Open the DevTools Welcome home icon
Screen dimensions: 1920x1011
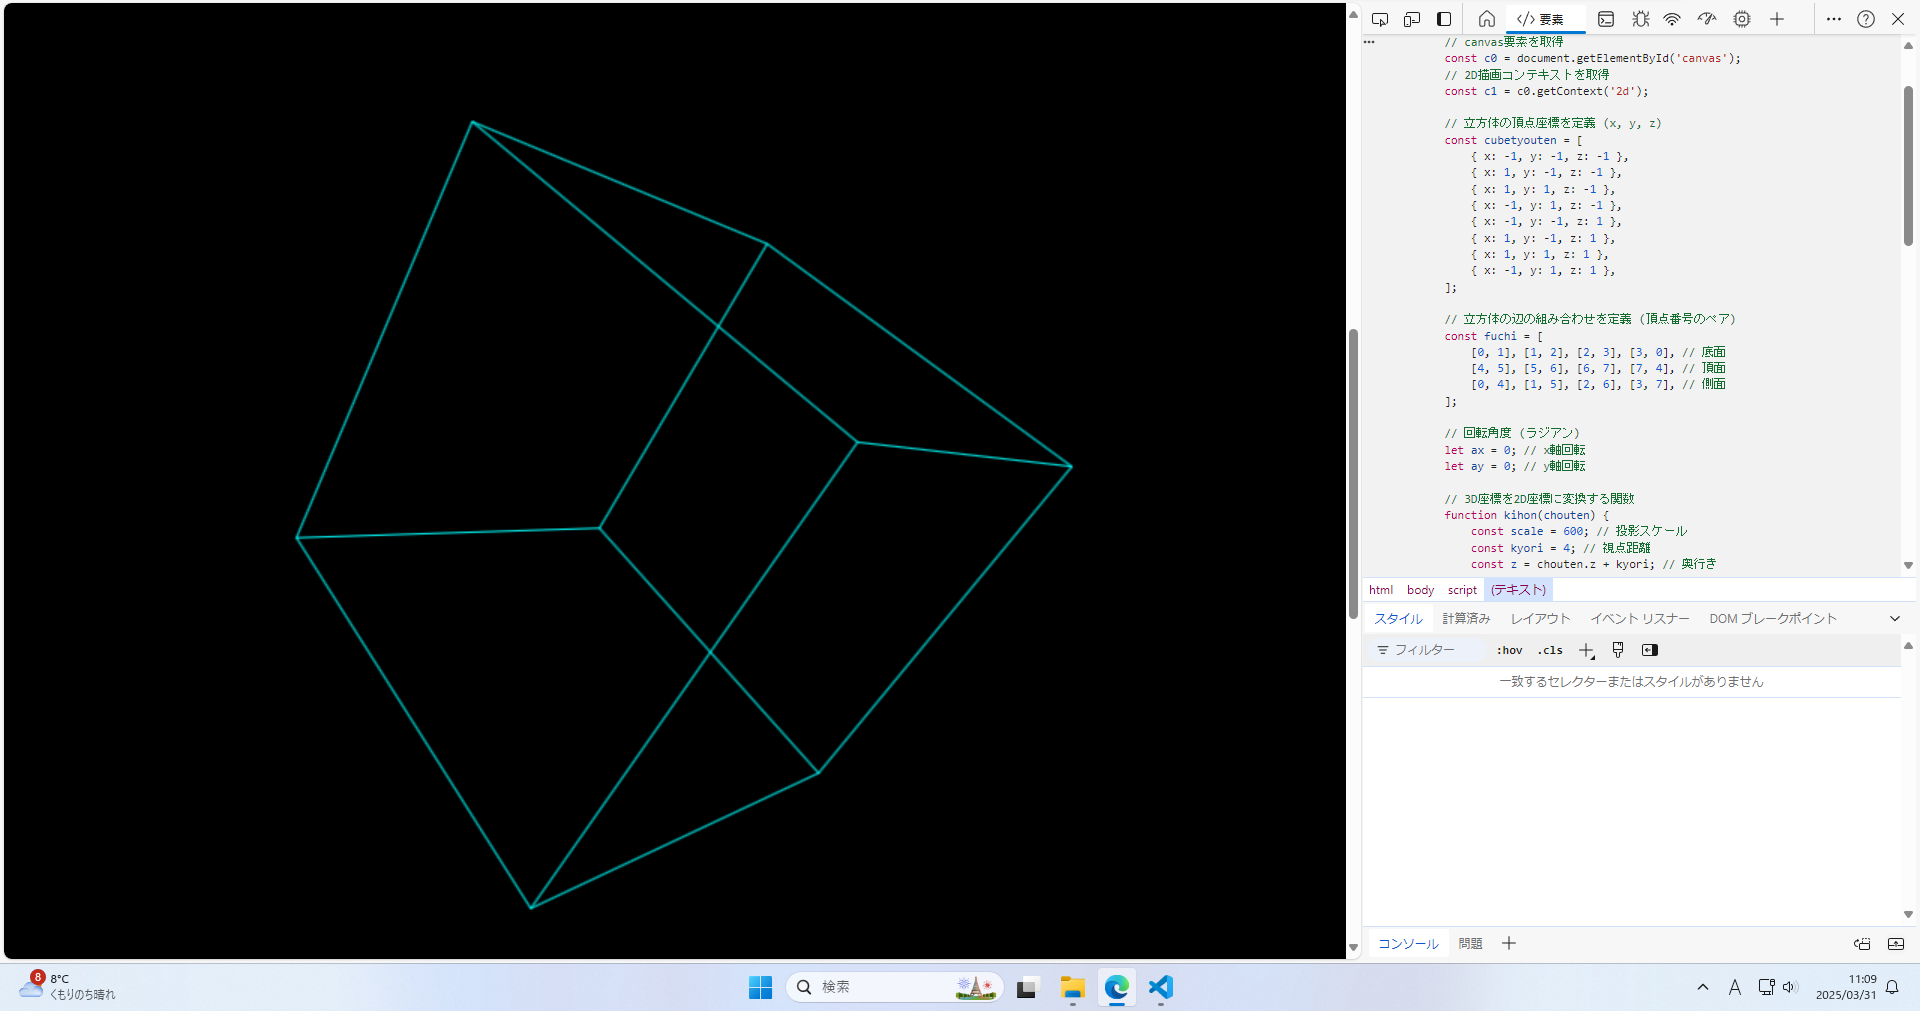coord(1487,19)
